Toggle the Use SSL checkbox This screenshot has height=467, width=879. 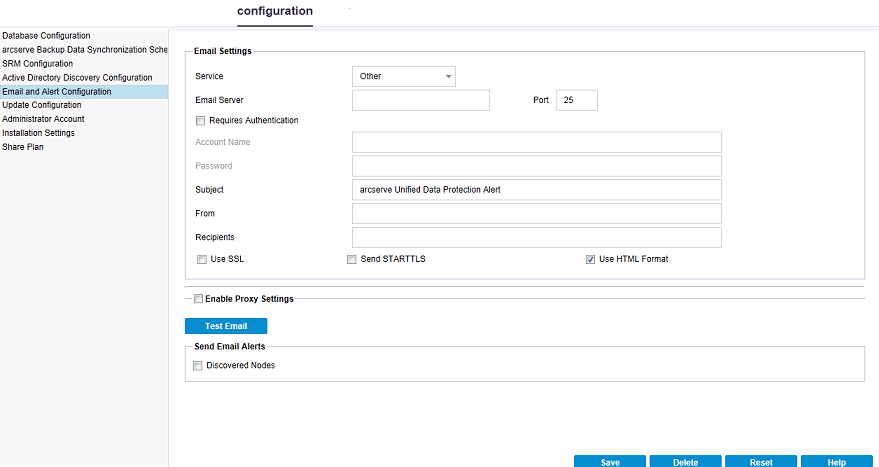click(x=203, y=259)
